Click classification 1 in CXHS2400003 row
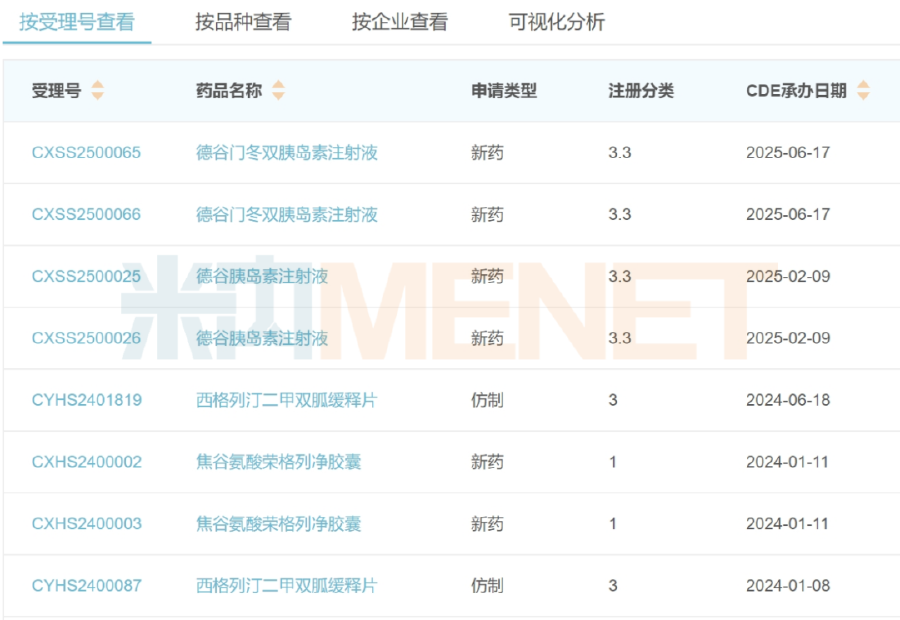Viewport: 900px width, 620px height. point(613,524)
